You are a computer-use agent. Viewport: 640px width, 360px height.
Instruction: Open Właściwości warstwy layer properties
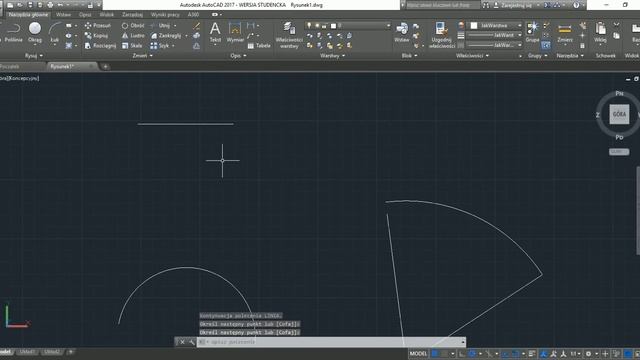tap(289, 35)
